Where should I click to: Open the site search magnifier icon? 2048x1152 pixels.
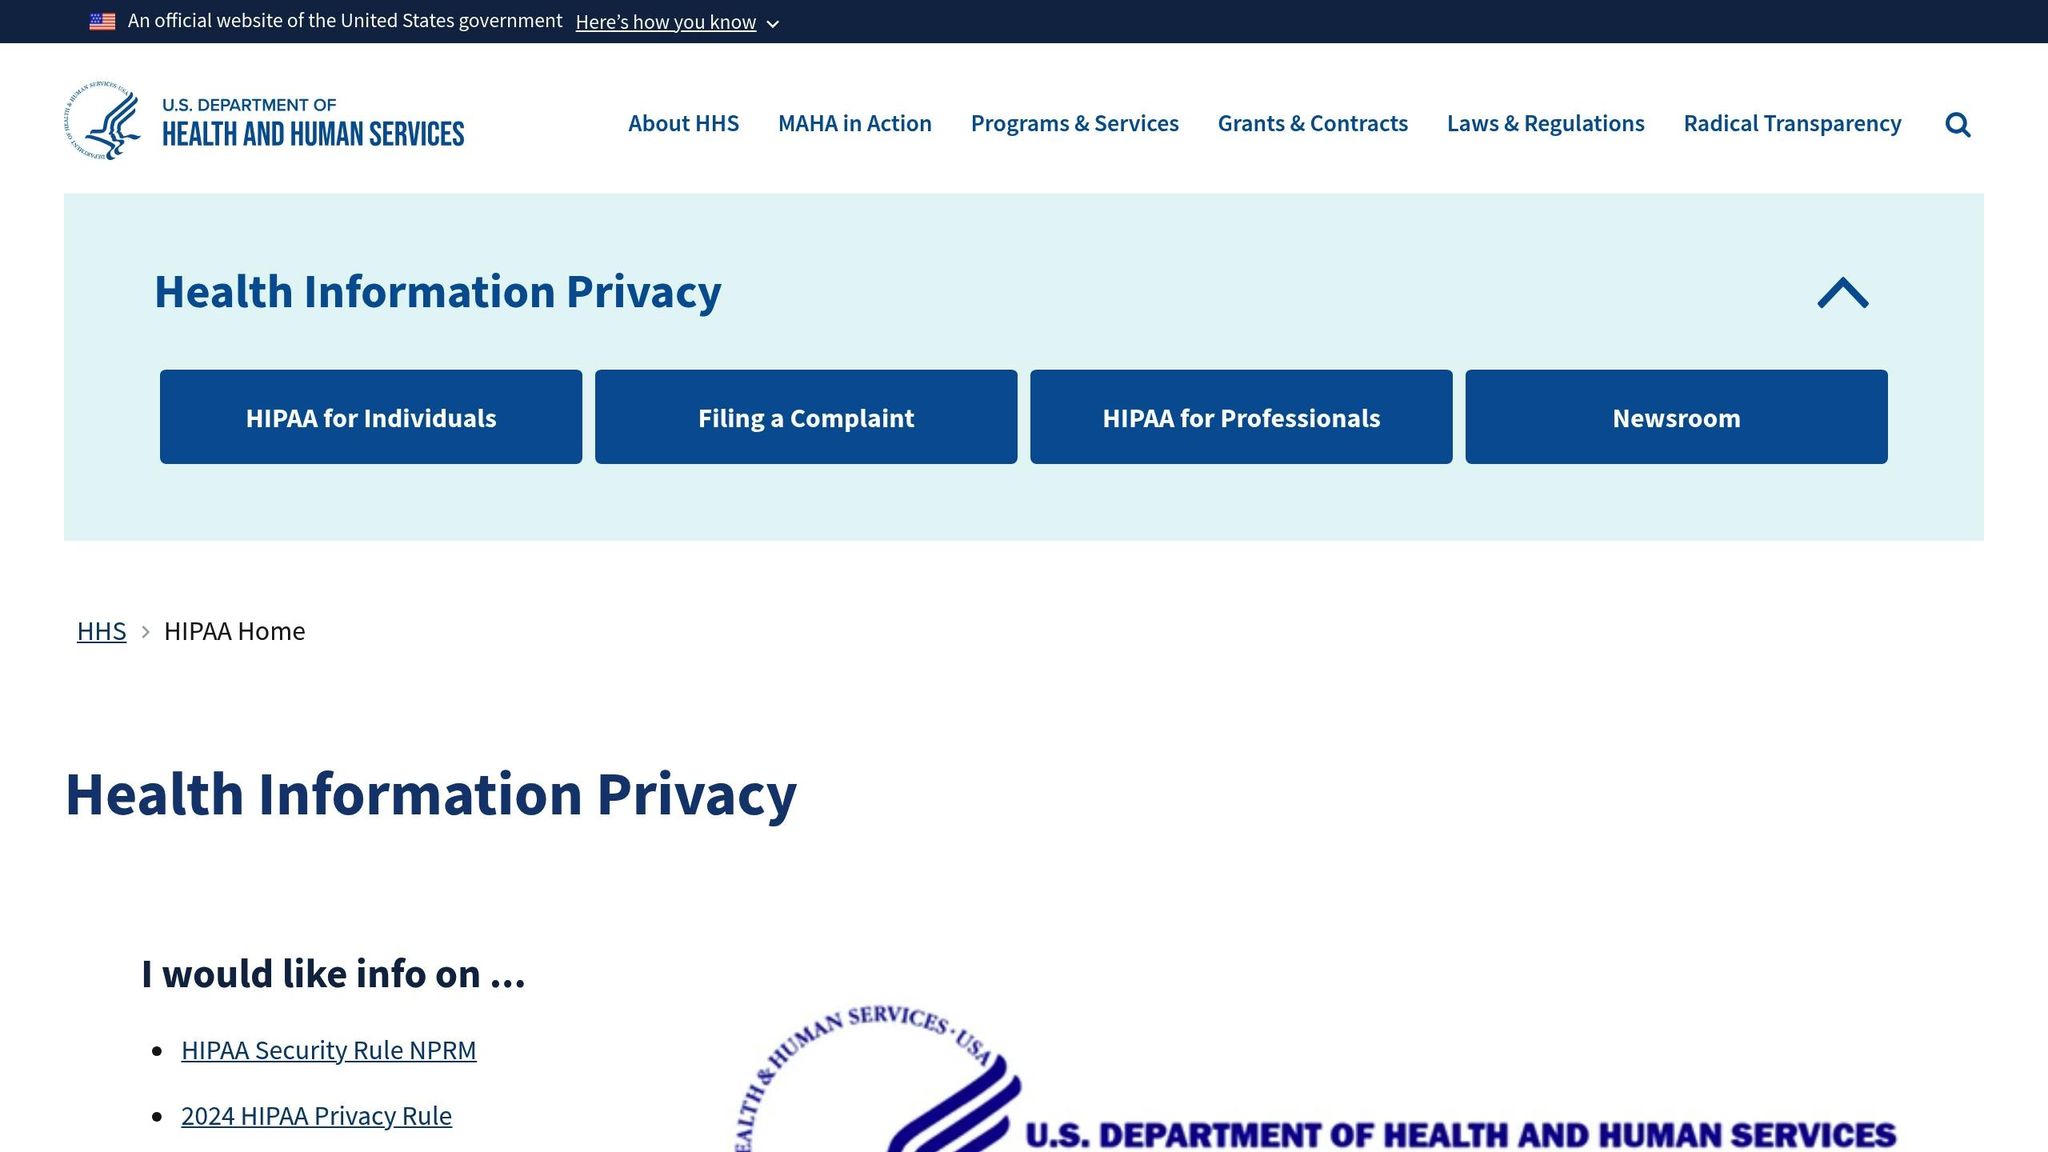pos(1957,125)
